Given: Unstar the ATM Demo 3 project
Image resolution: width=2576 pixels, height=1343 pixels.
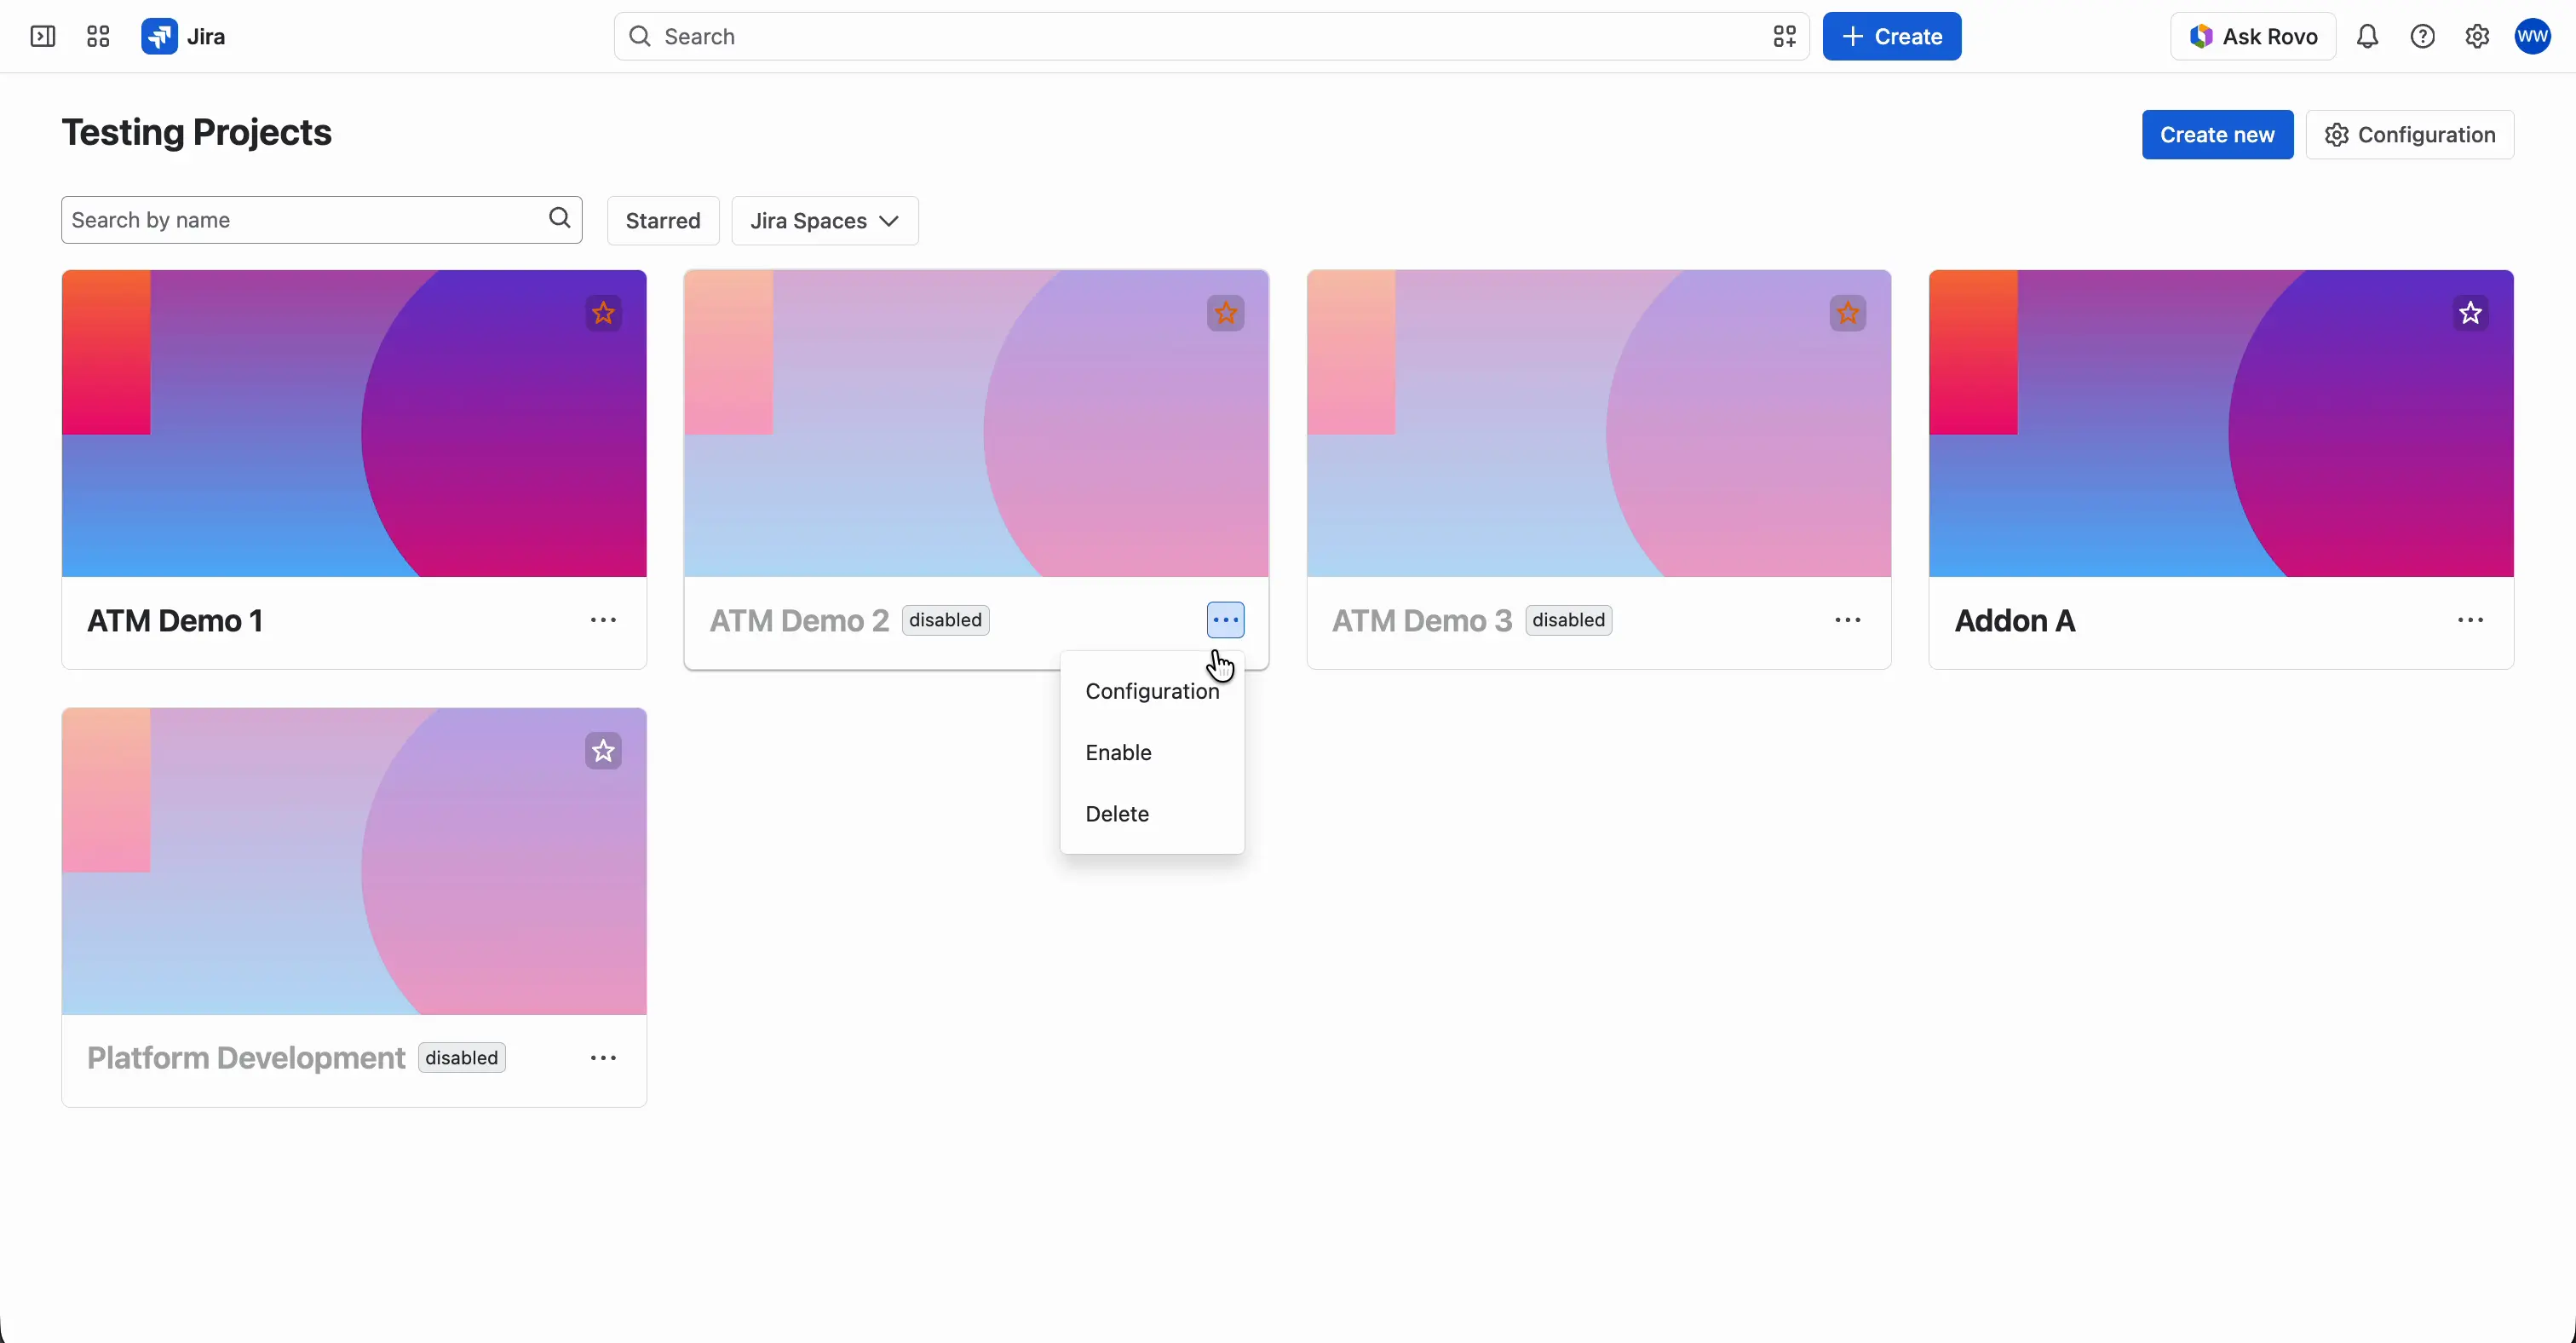Looking at the screenshot, I should (1847, 313).
